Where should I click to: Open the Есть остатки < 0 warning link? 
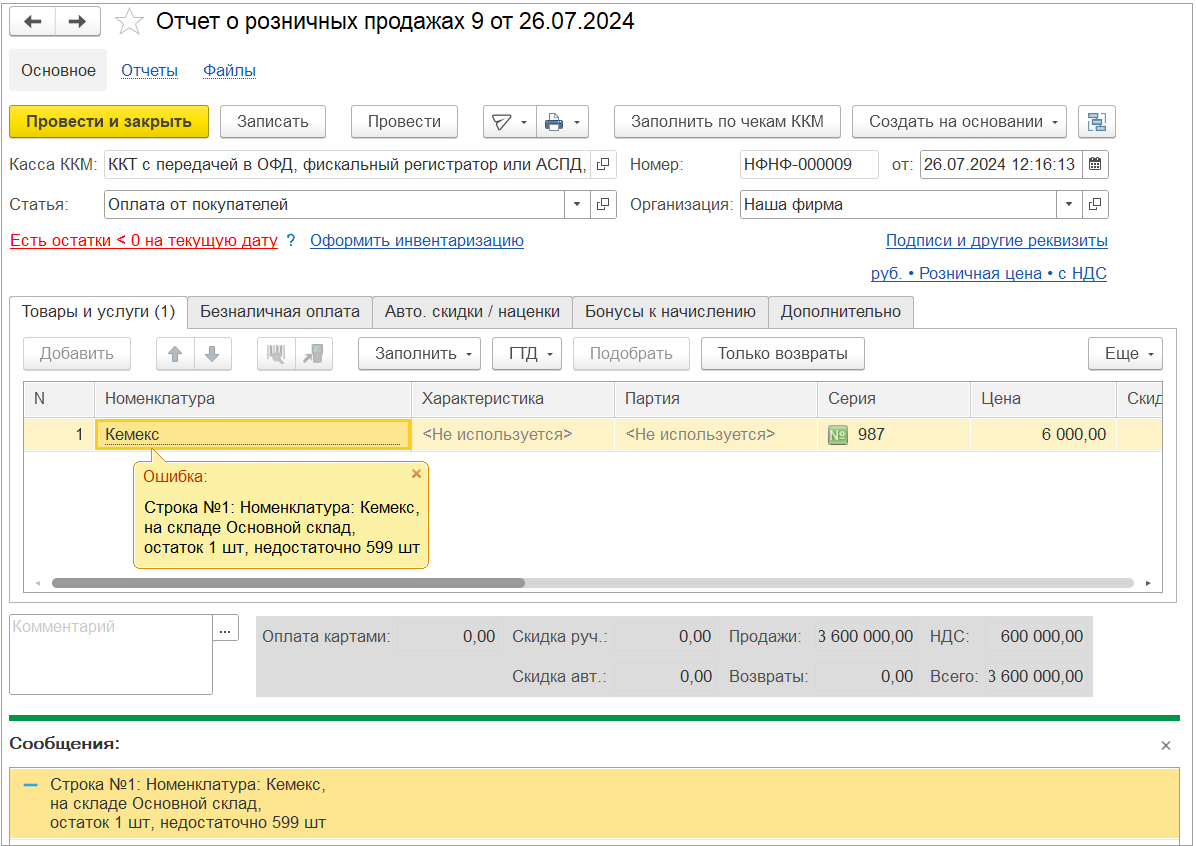(x=143, y=240)
